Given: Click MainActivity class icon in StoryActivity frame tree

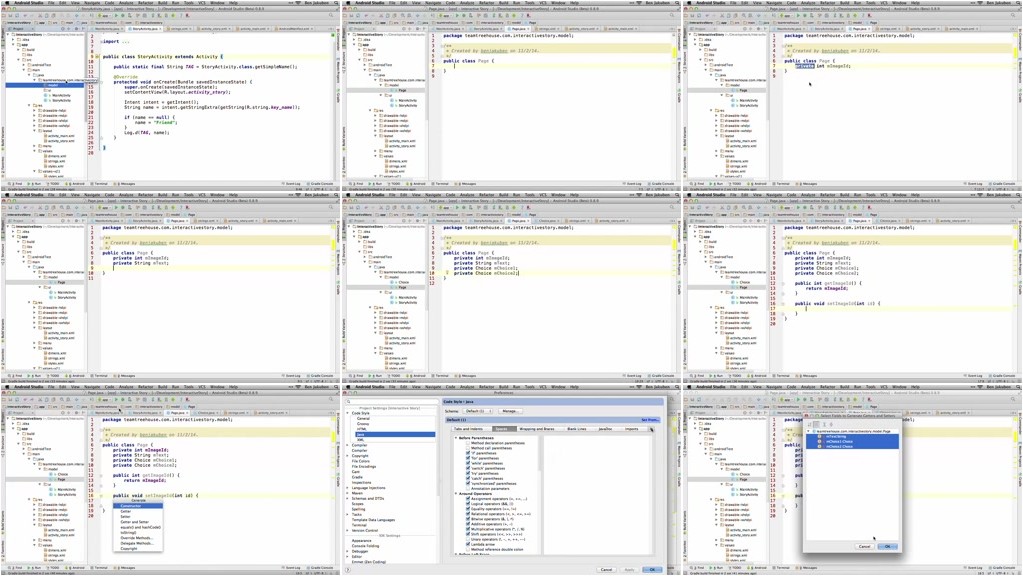Looking at the screenshot, I should click(x=46, y=95).
